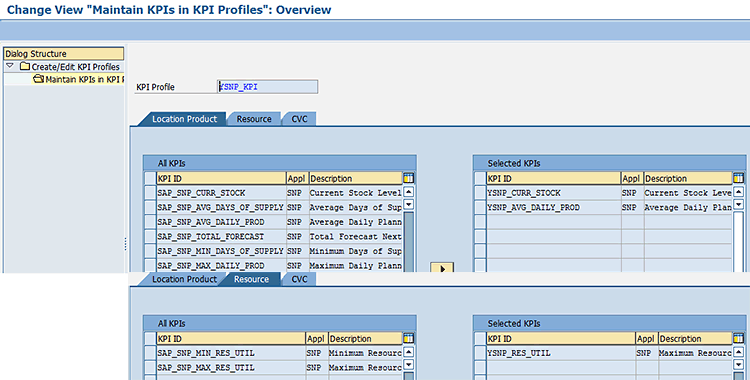Click table configuration icon in lower Selected KPIs

coord(739,338)
